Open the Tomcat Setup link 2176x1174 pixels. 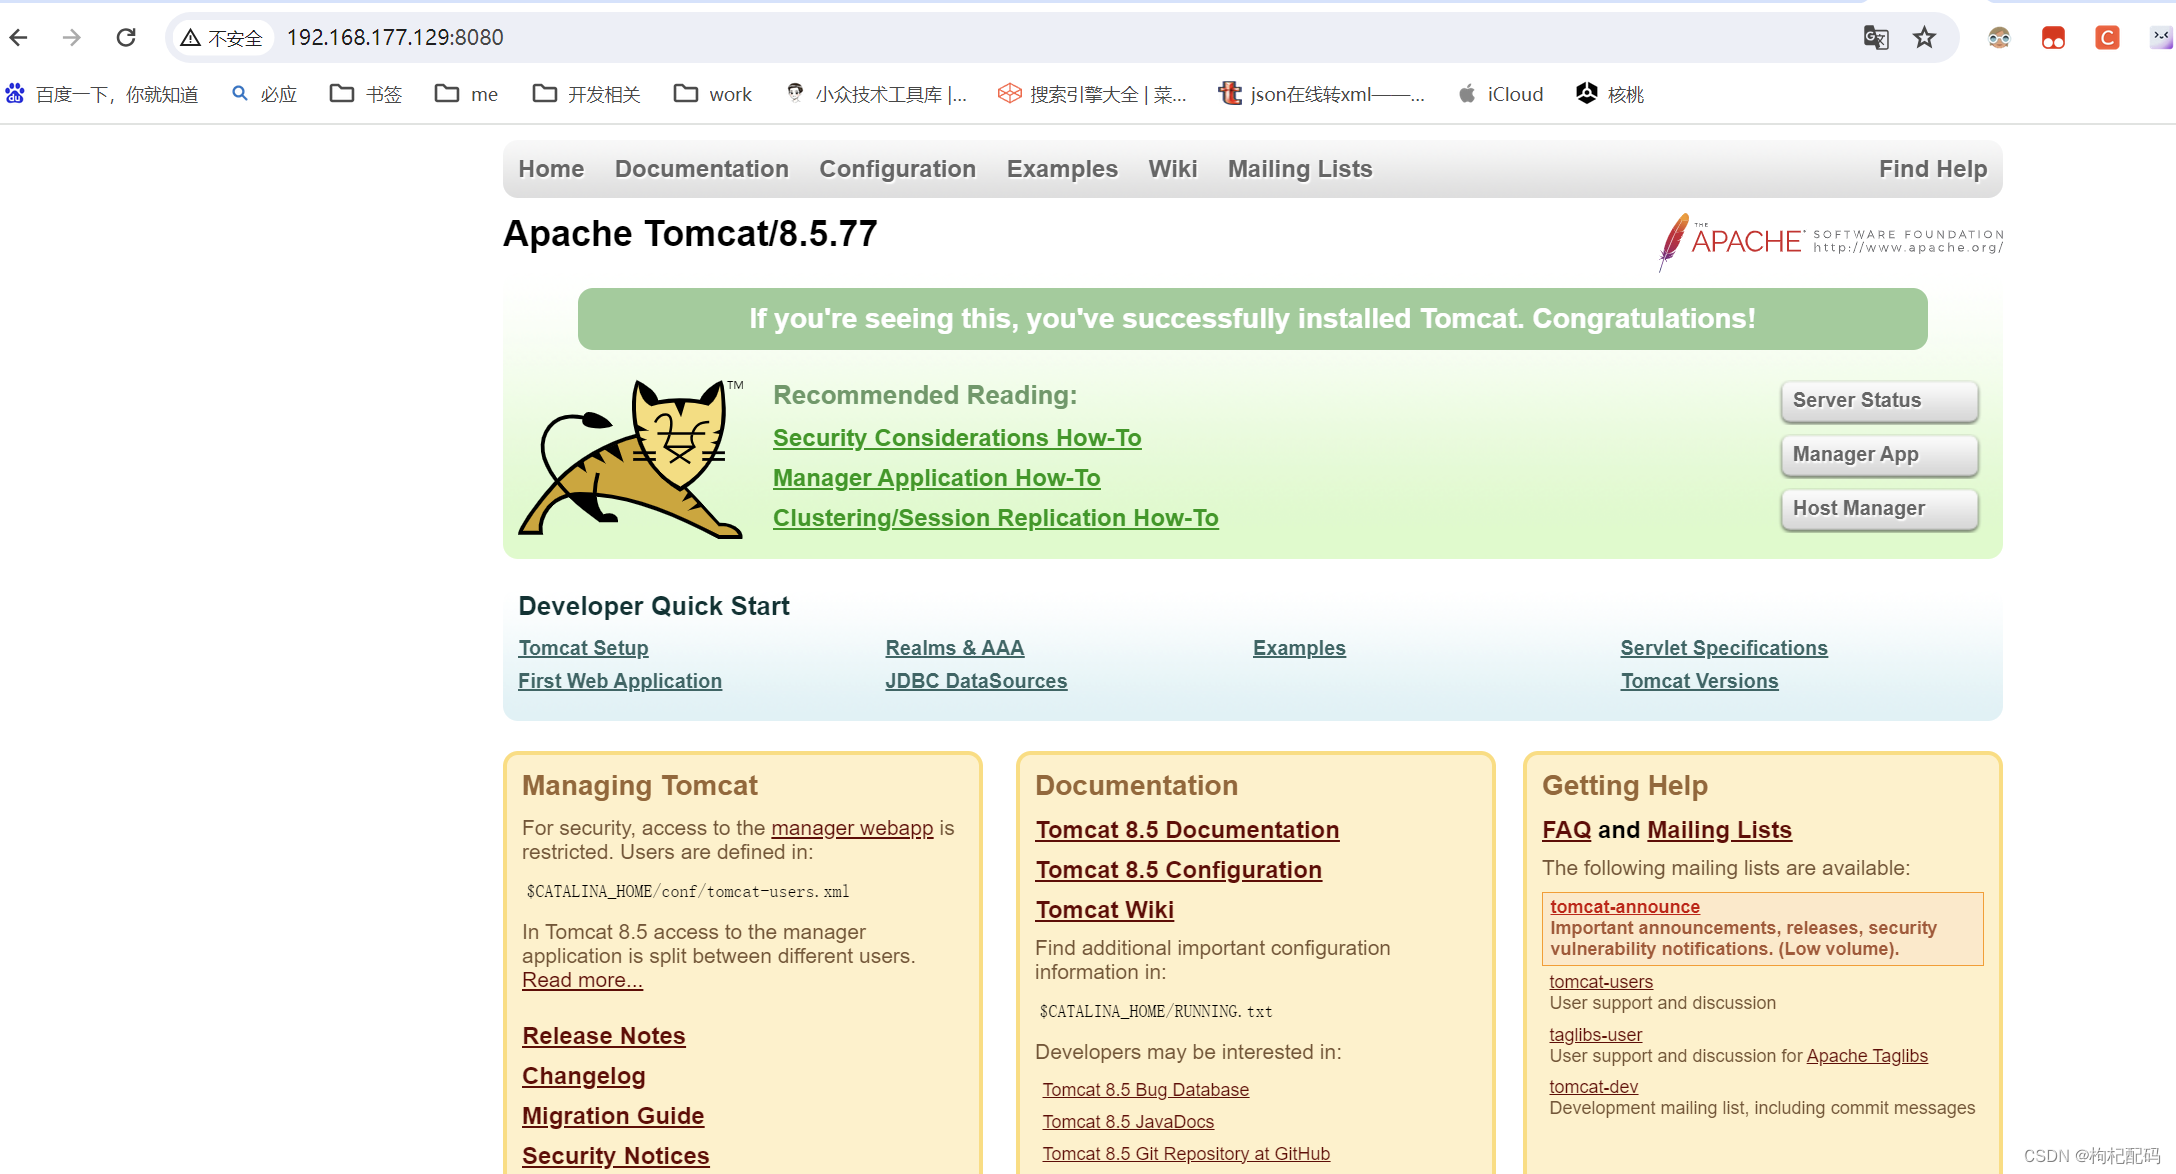pos(583,648)
